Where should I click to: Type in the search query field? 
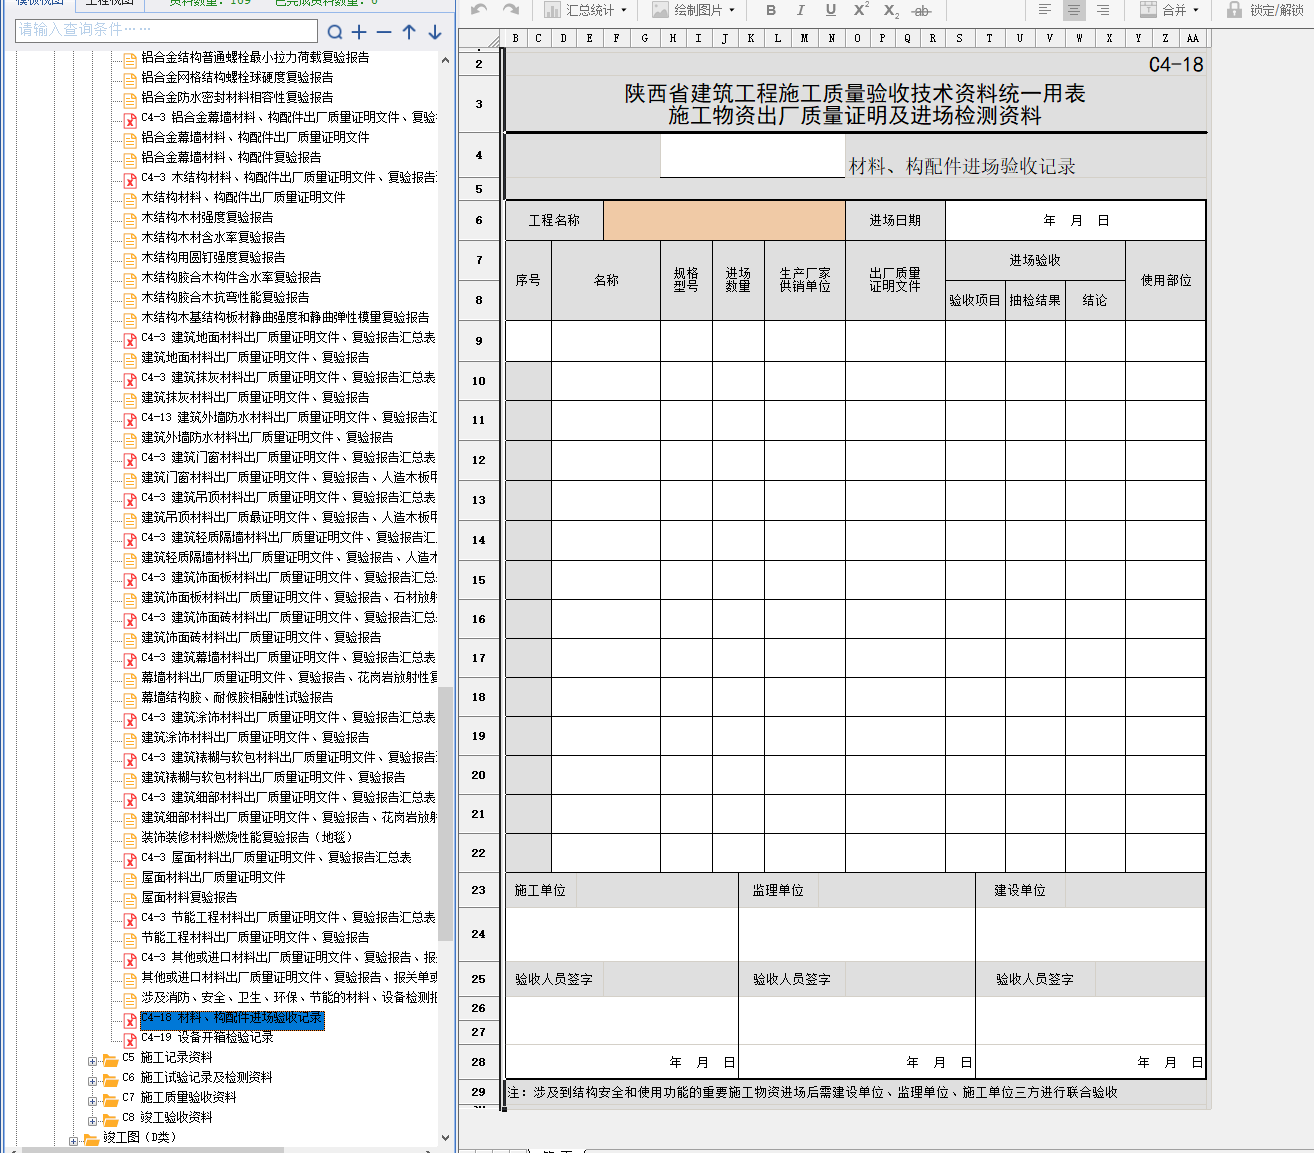pos(166,30)
